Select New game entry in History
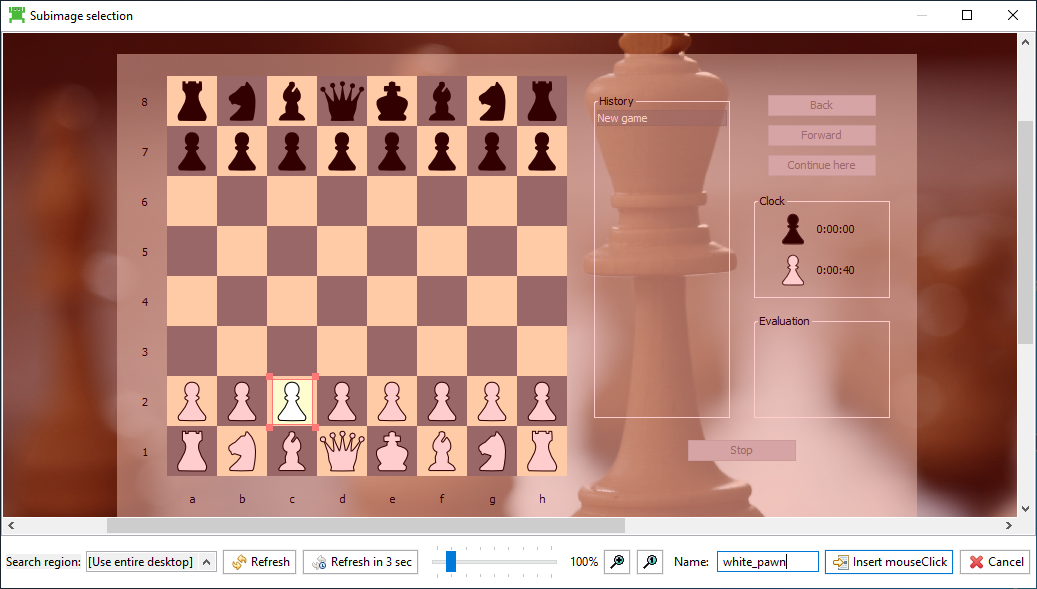This screenshot has width=1037, height=589. click(660, 118)
